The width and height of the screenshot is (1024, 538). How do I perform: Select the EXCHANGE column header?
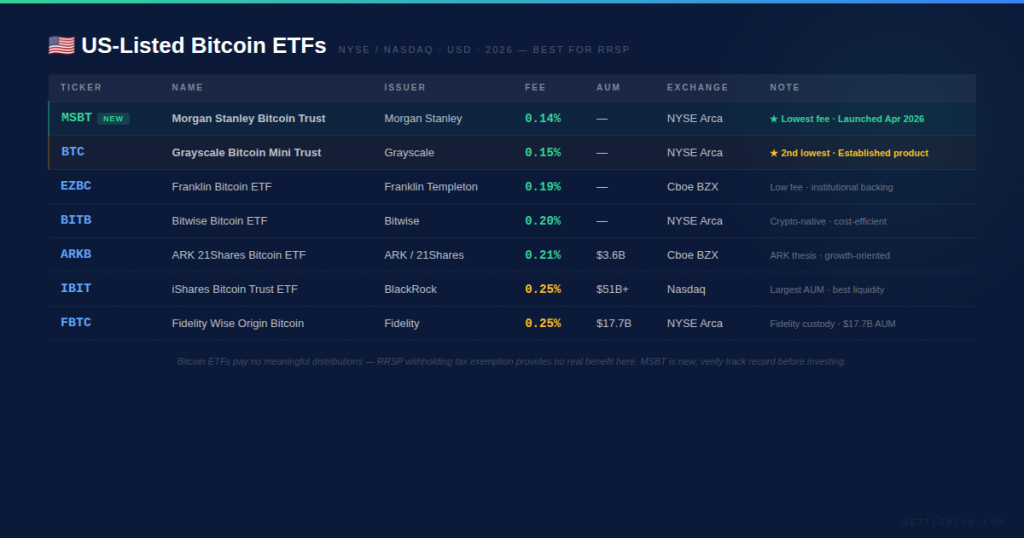pyautogui.click(x=697, y=87)
